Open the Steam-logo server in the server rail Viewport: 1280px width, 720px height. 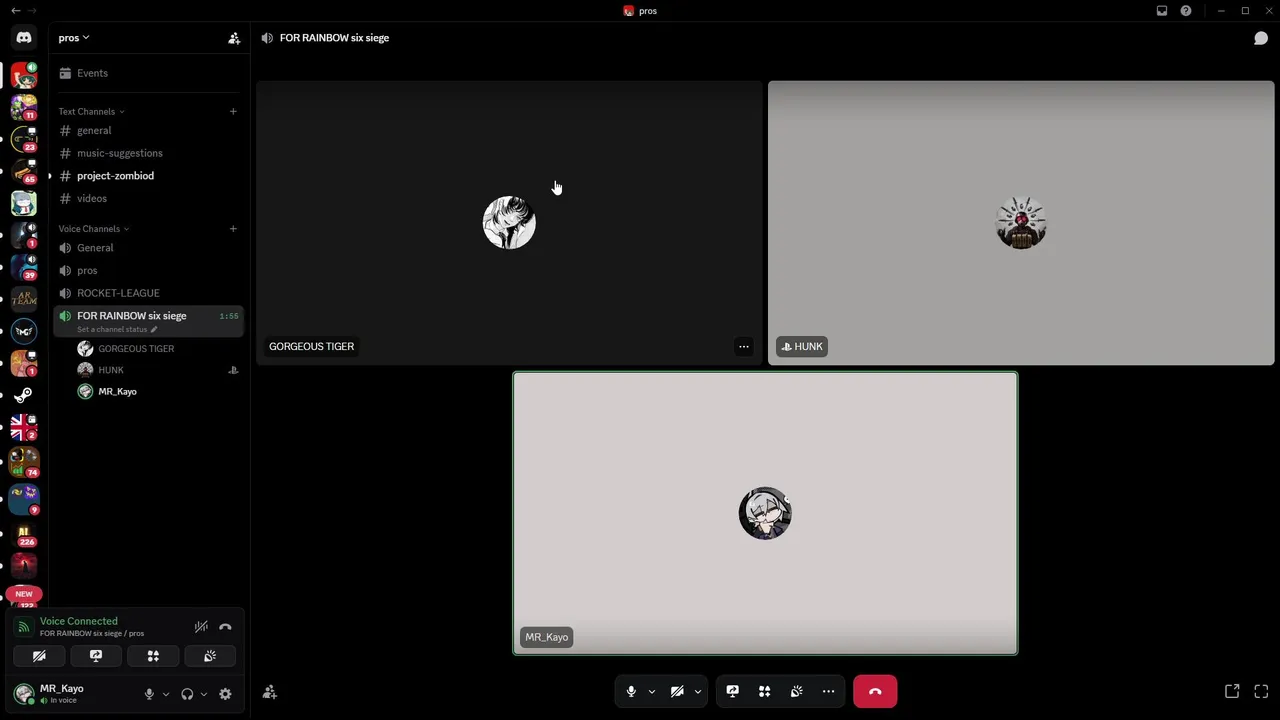point(24,395)
